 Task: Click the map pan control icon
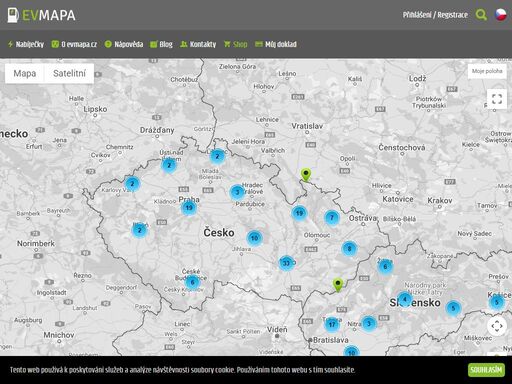click(497, 326)
